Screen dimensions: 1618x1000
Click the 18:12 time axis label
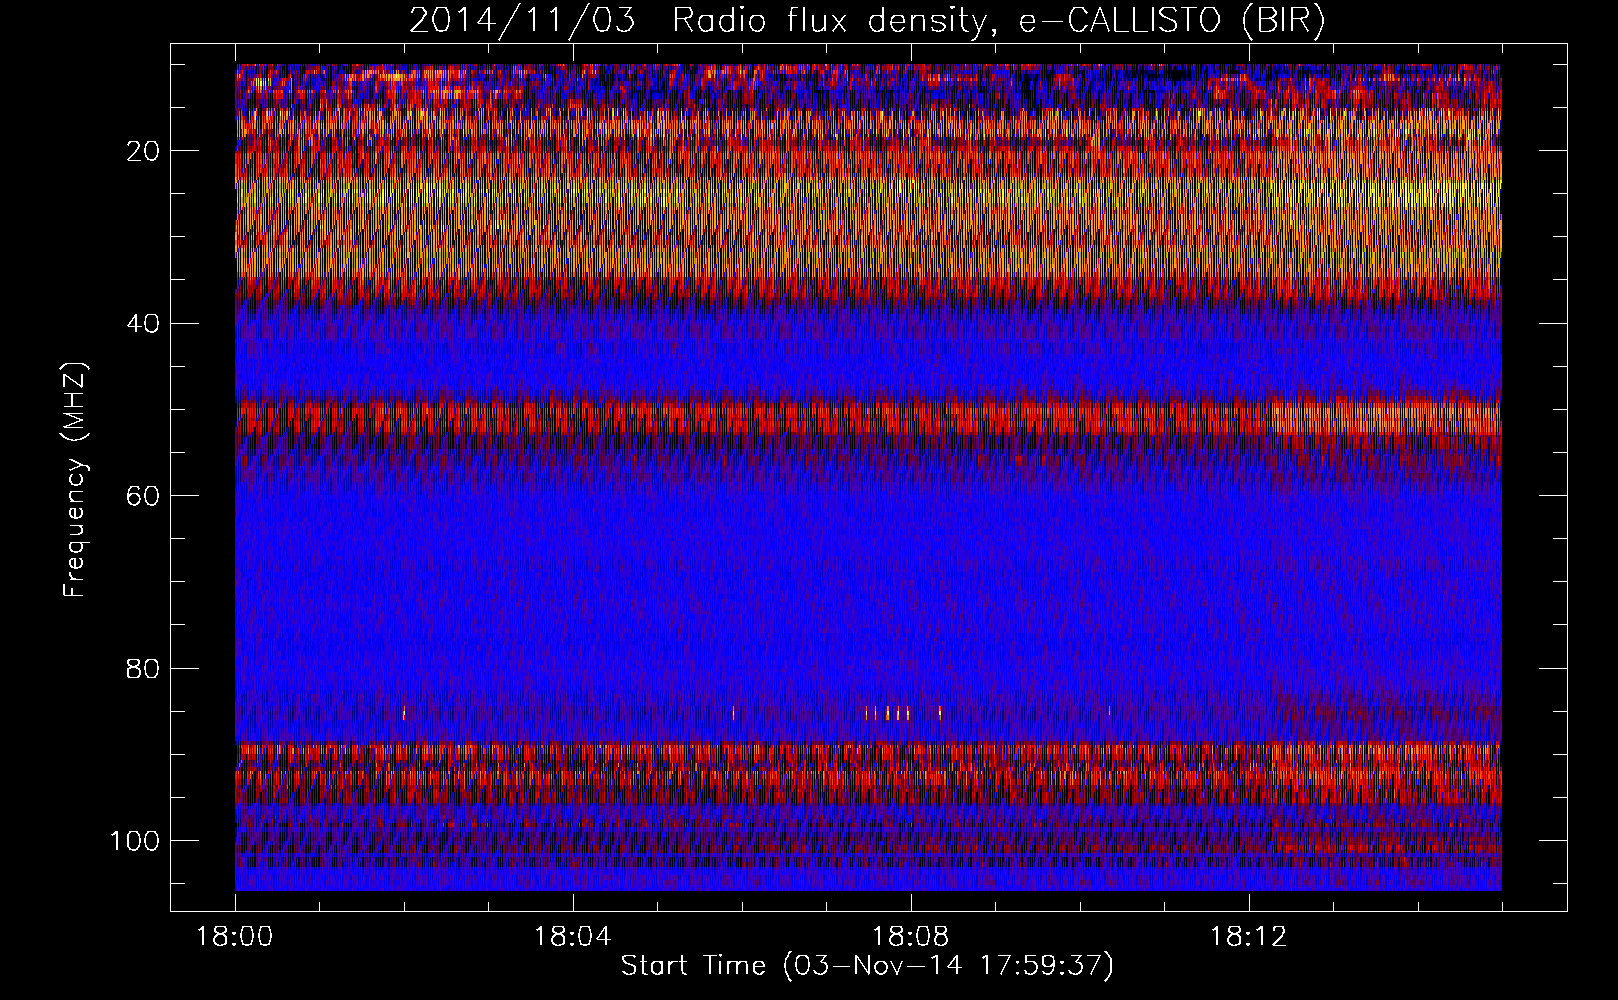pos(1248,937)
